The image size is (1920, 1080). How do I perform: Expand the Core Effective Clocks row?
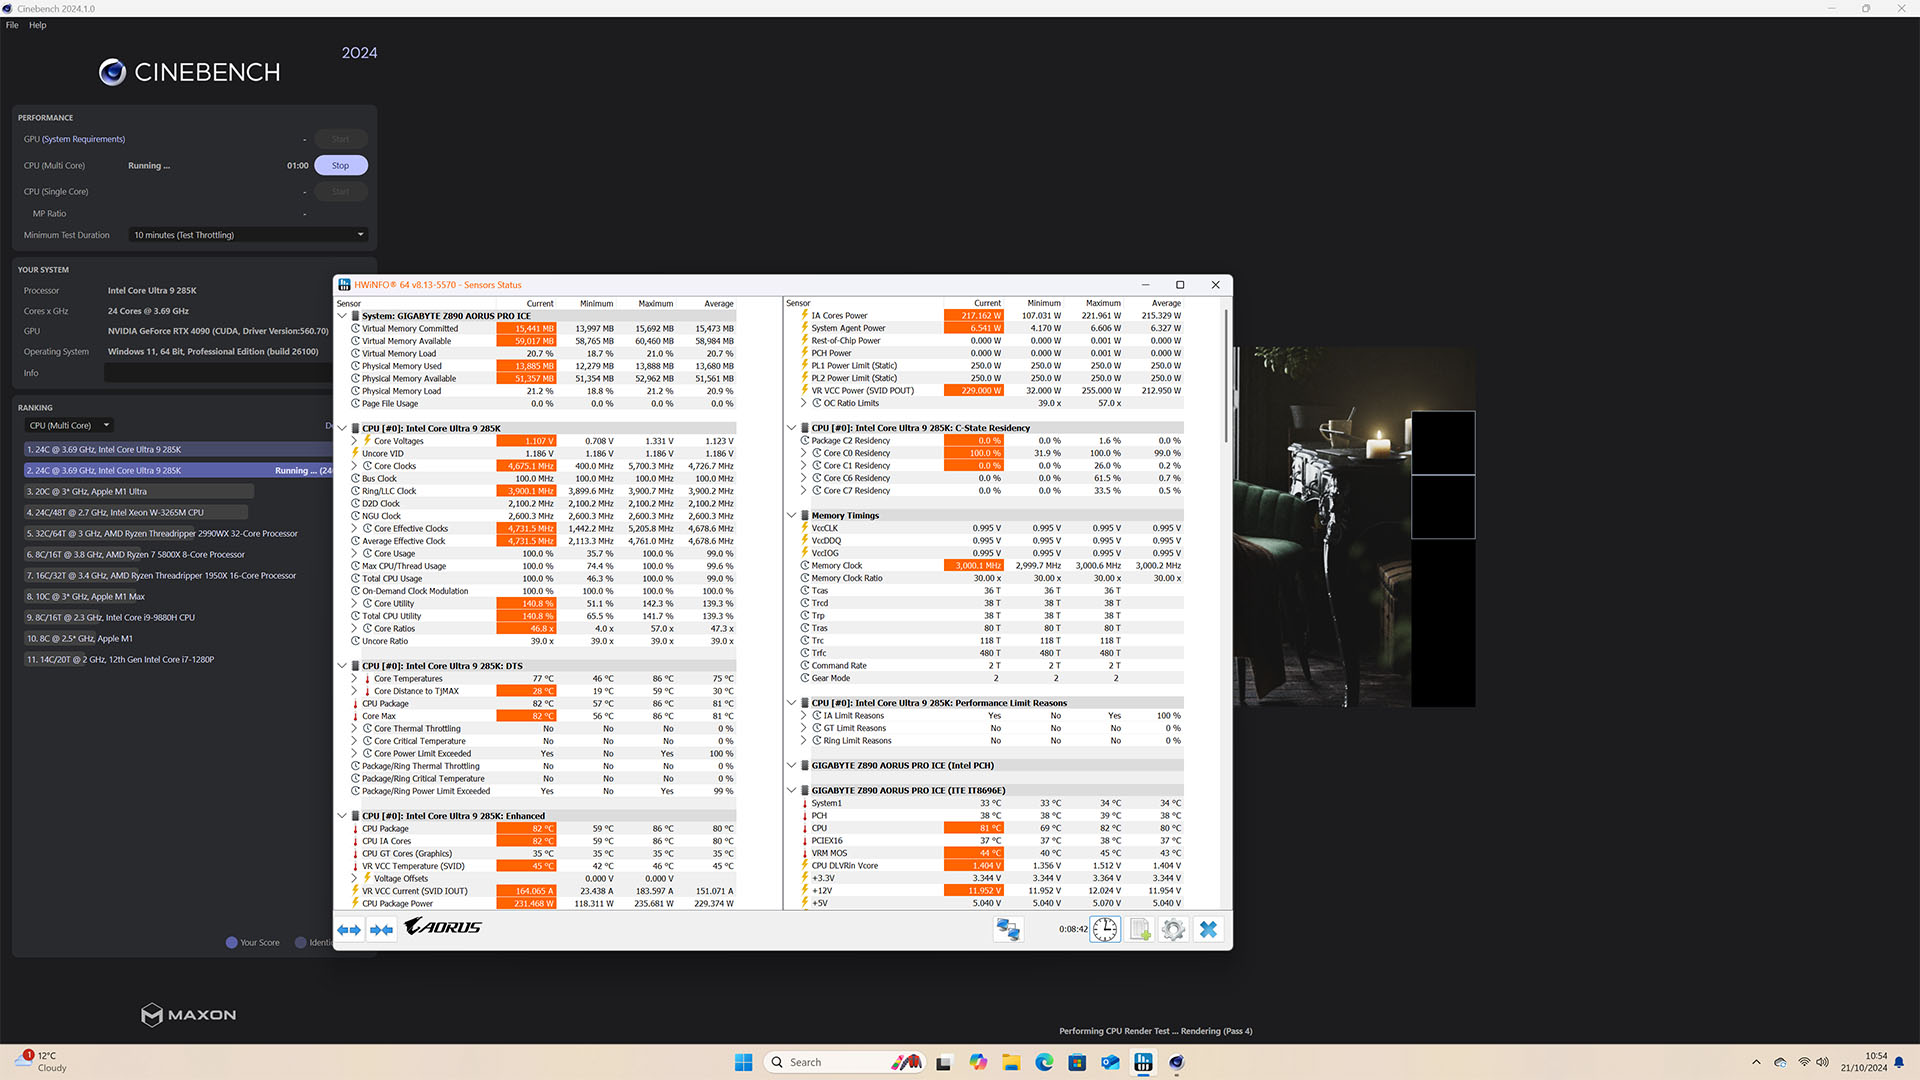point(354,529)
